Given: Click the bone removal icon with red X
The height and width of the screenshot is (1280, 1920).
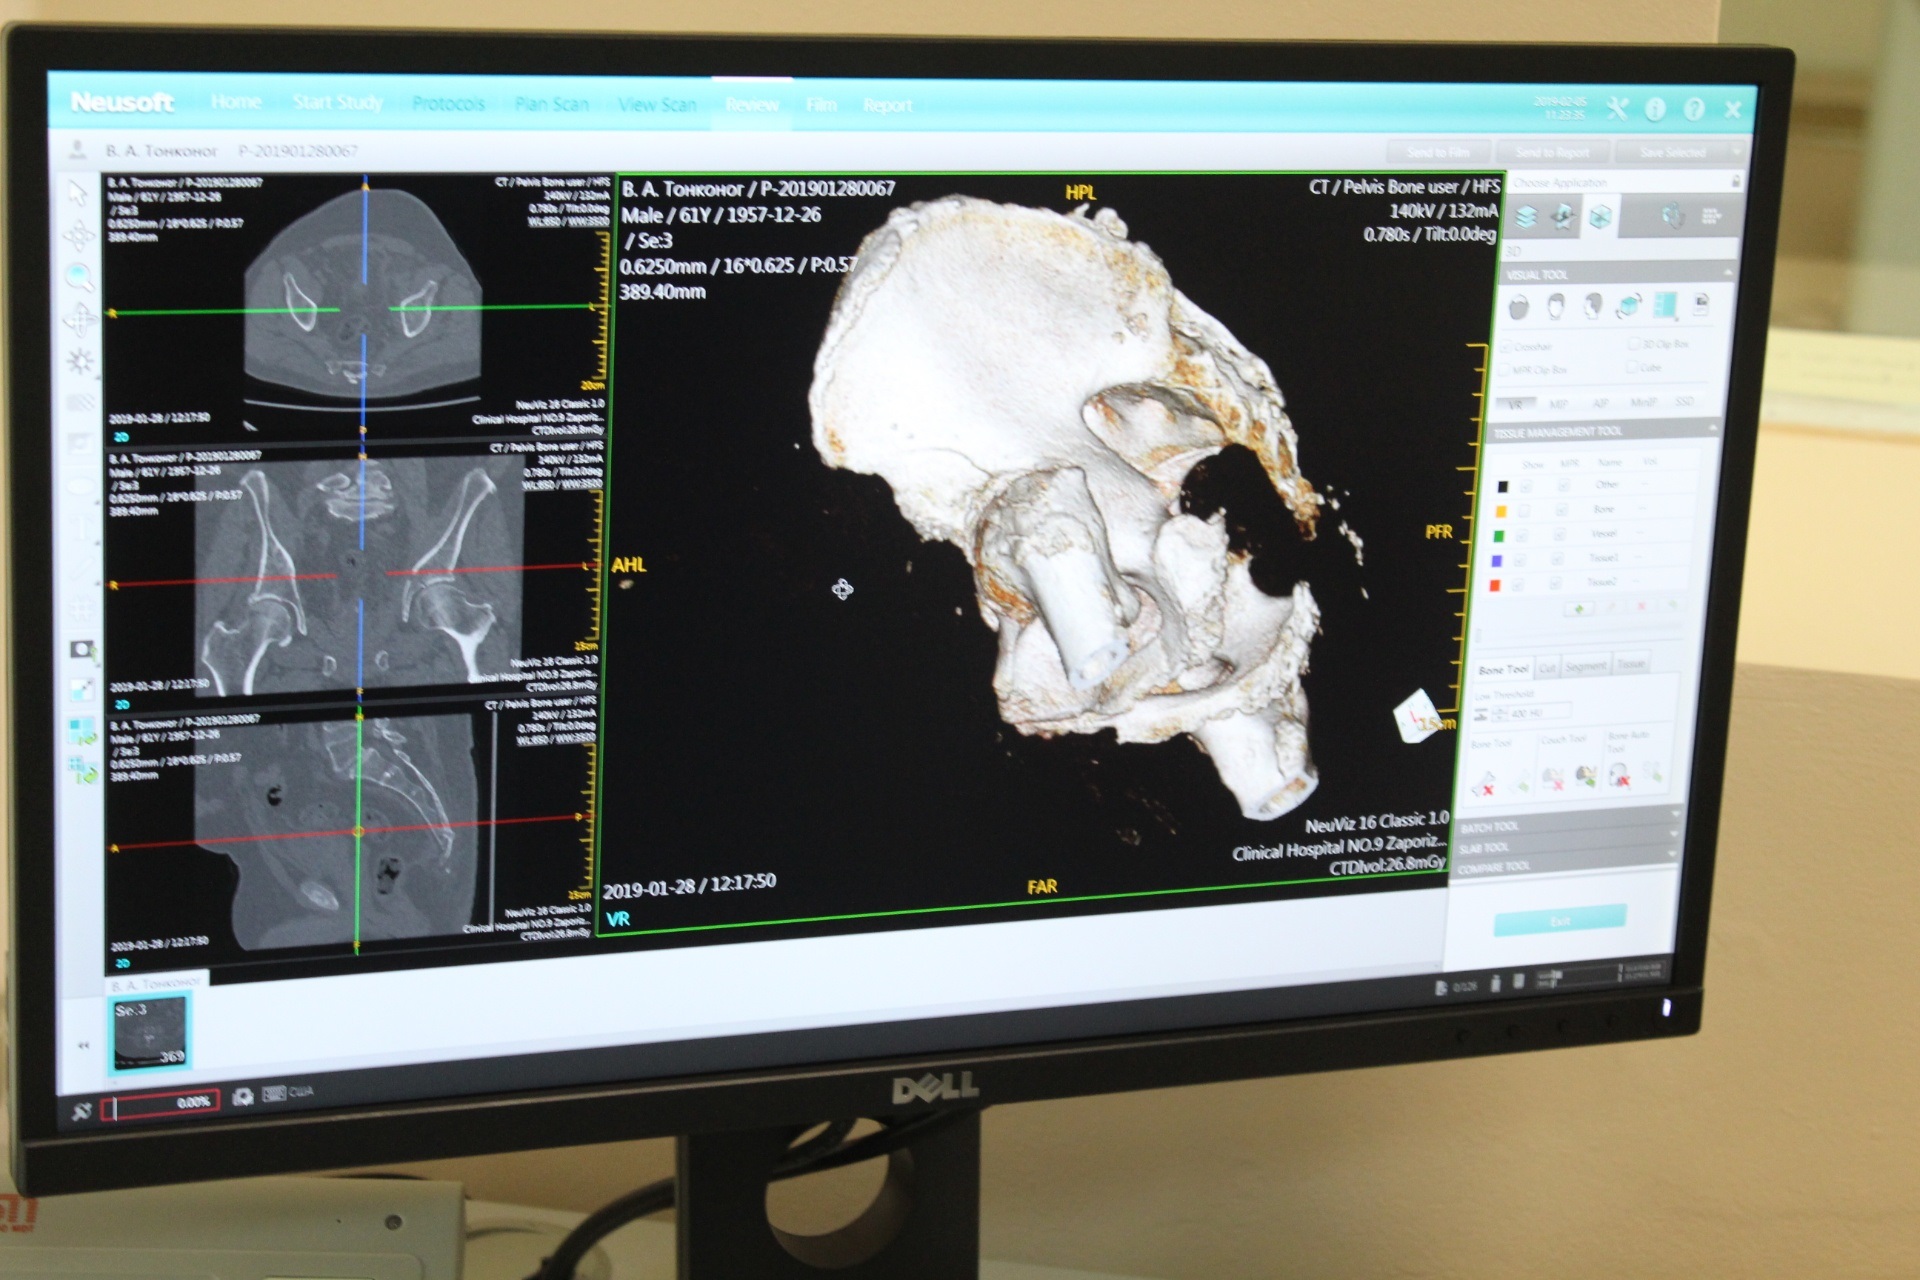Looking at the screenshot, I should pyautogui.click(x=1484, y=783).
